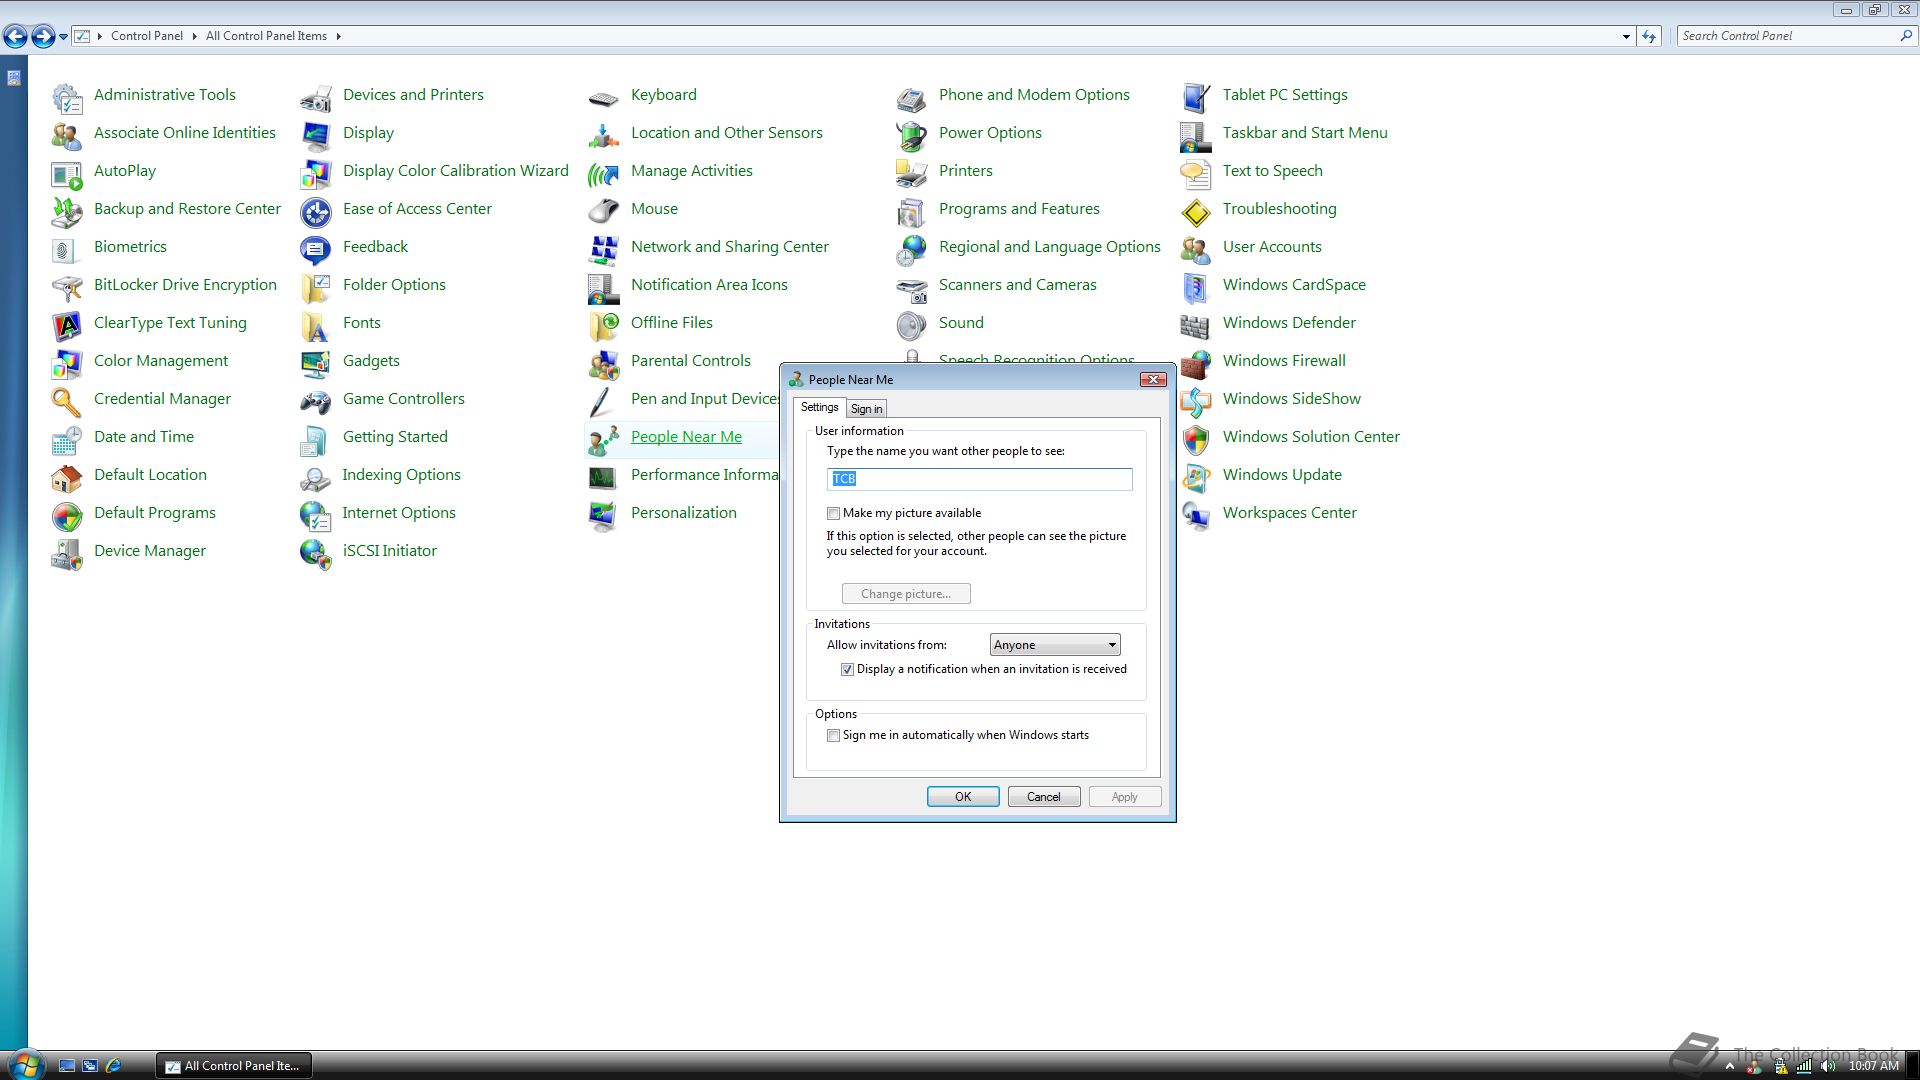Image resolution: width=1920 pixels, height=1080 pixels.
Task: Click the Text to Speech icon
Action: (1196, 173)
